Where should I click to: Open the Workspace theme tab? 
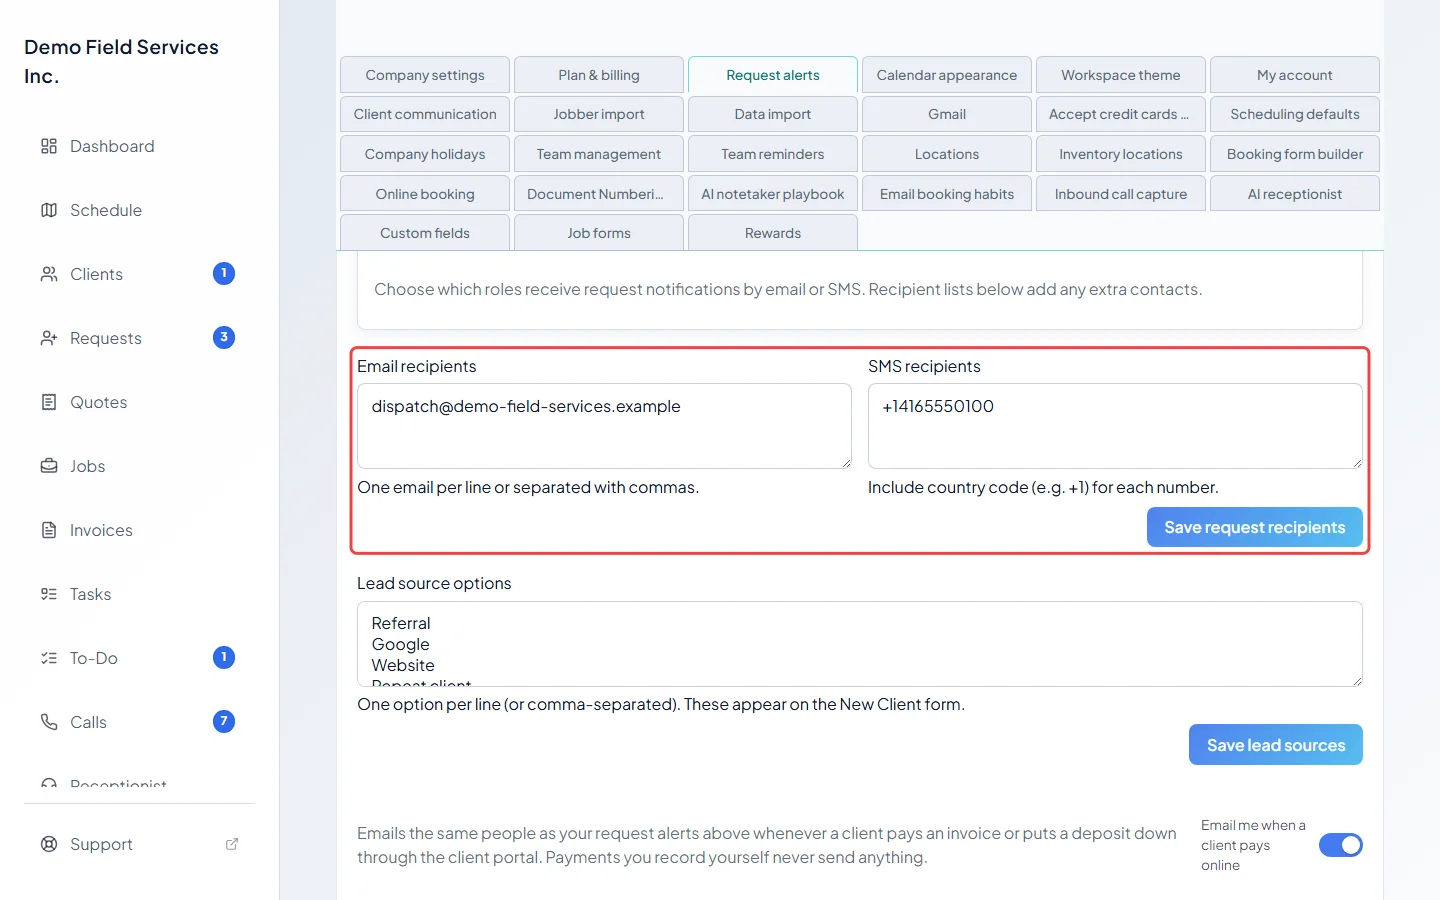click(1121, 75)
